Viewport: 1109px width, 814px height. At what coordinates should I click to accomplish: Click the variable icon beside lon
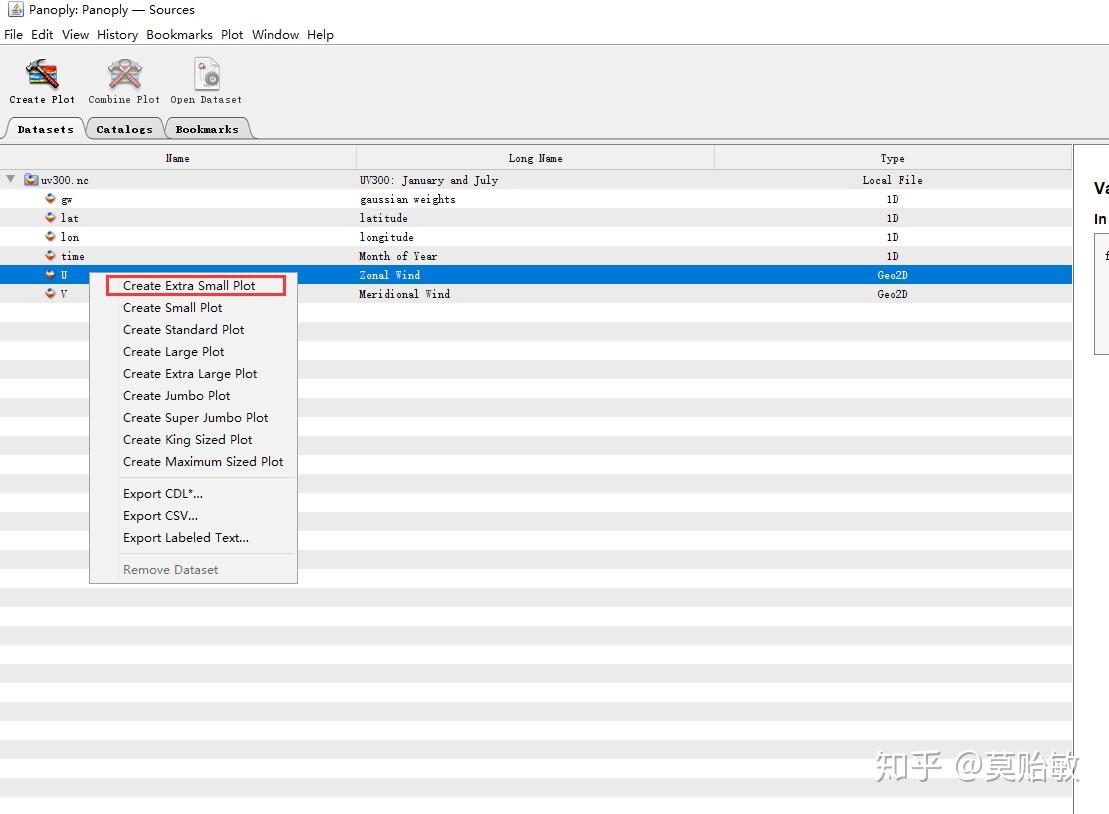click(x=49, y=237)
